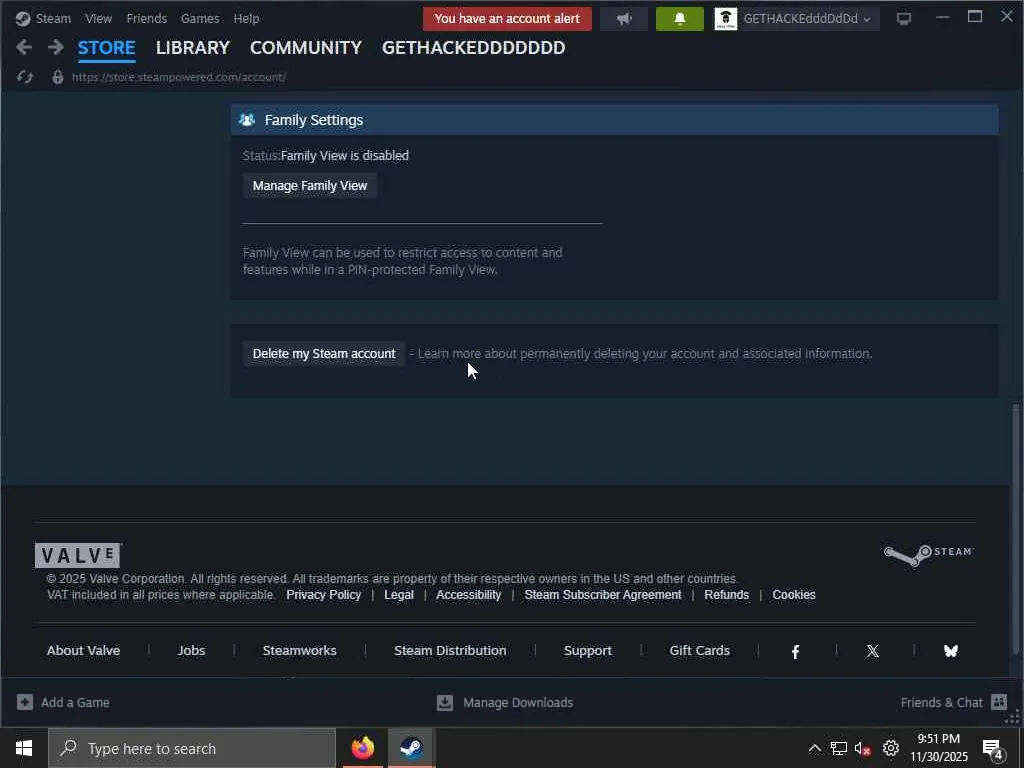1024x768 pixels.
Task: Switch to the LIBRARY tab
Action: (x=193, y=48)
